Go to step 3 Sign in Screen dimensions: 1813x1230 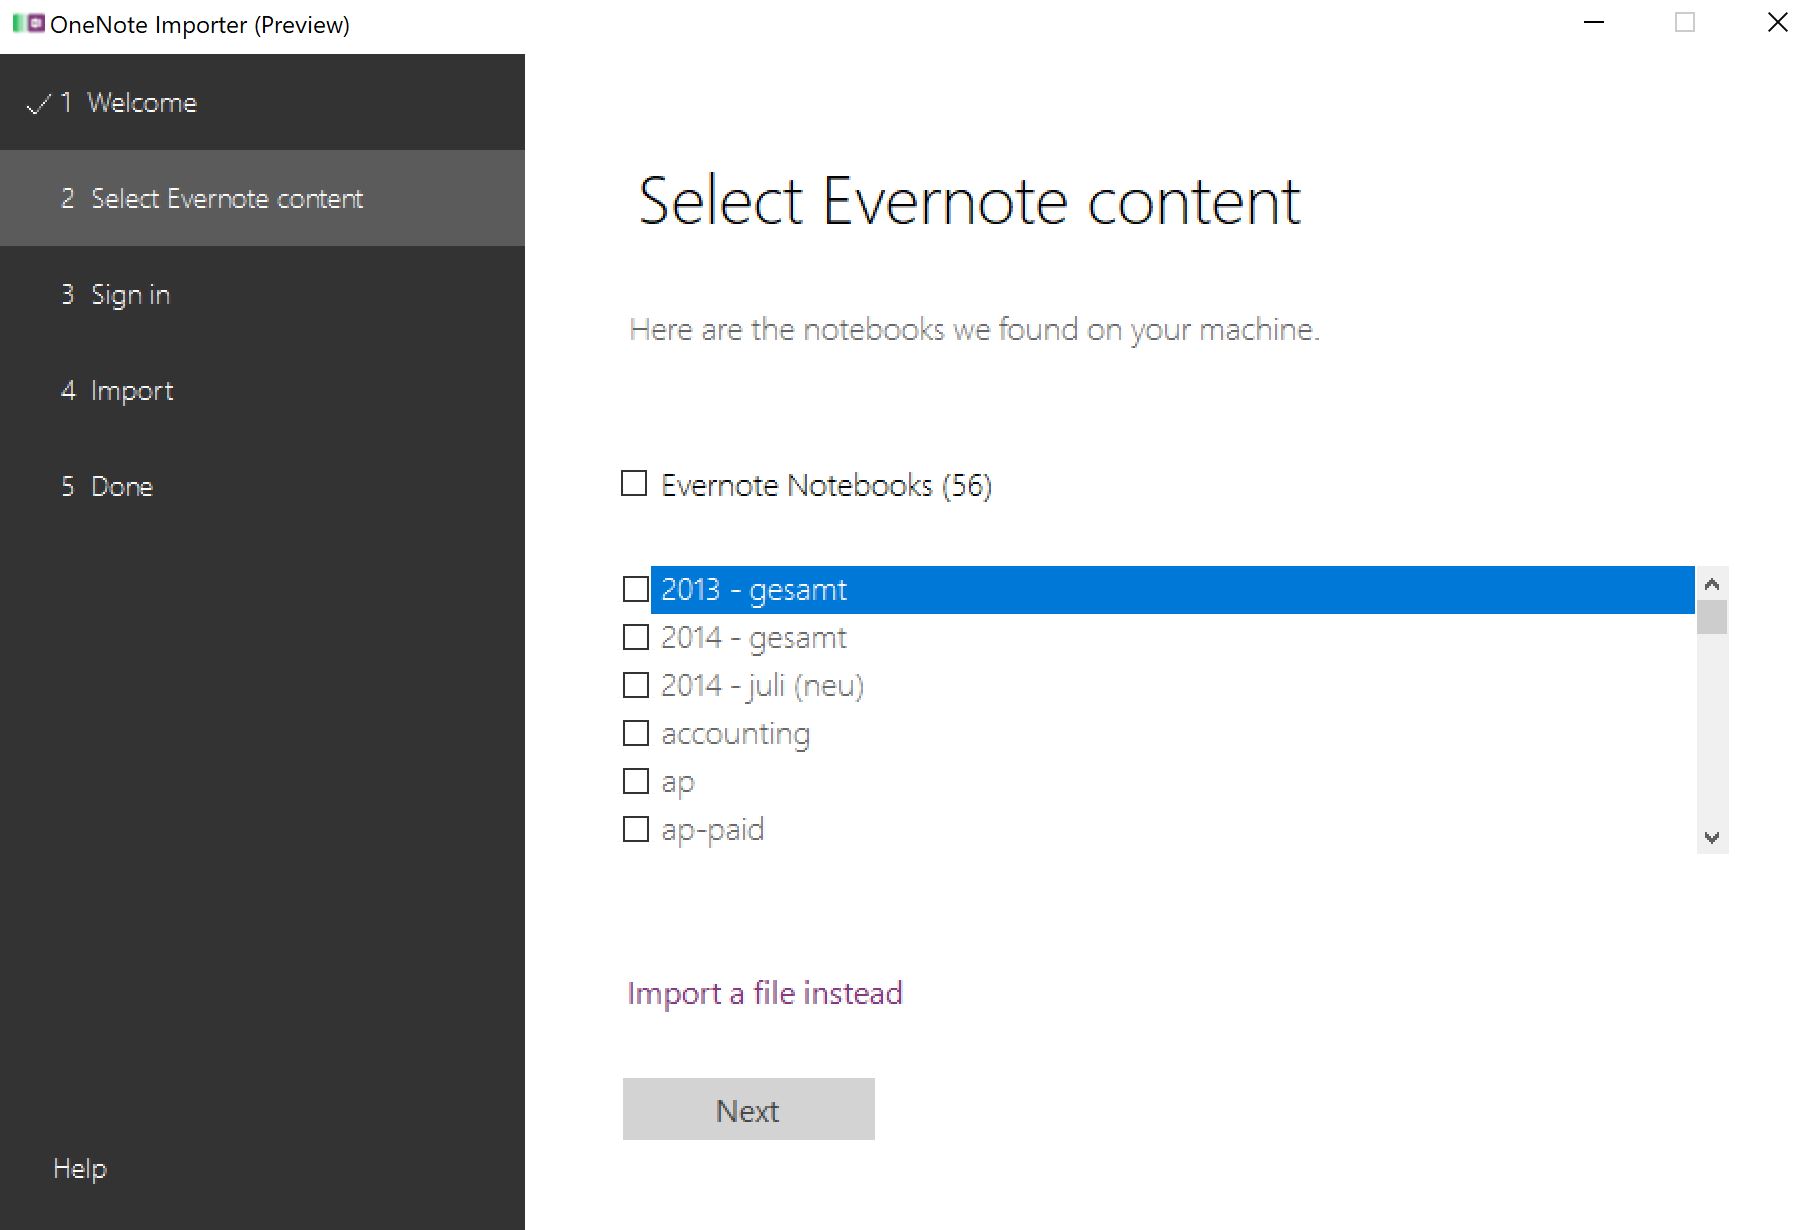coord(262,294)
